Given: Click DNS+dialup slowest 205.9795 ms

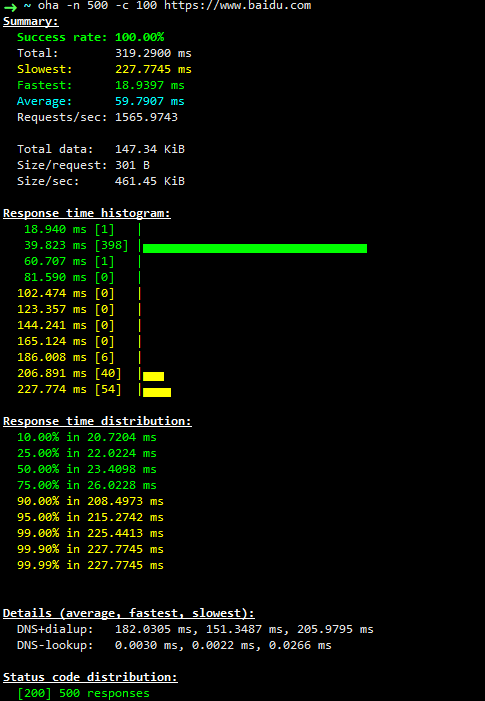Looking at the screenshot, I should coord(335,629).
